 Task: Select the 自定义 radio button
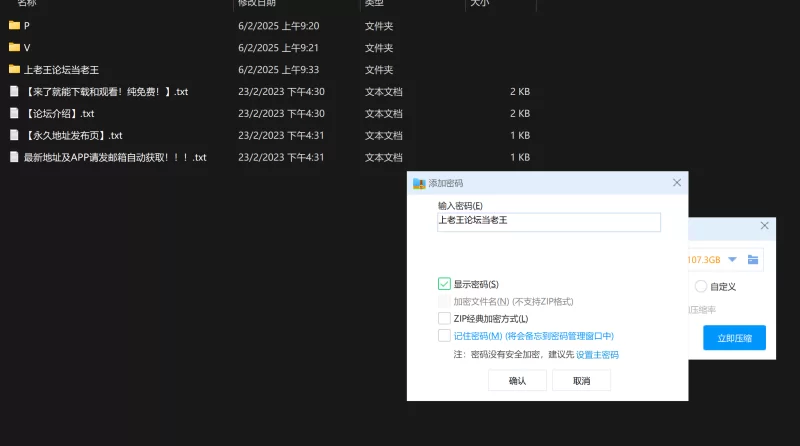(701, 286)
